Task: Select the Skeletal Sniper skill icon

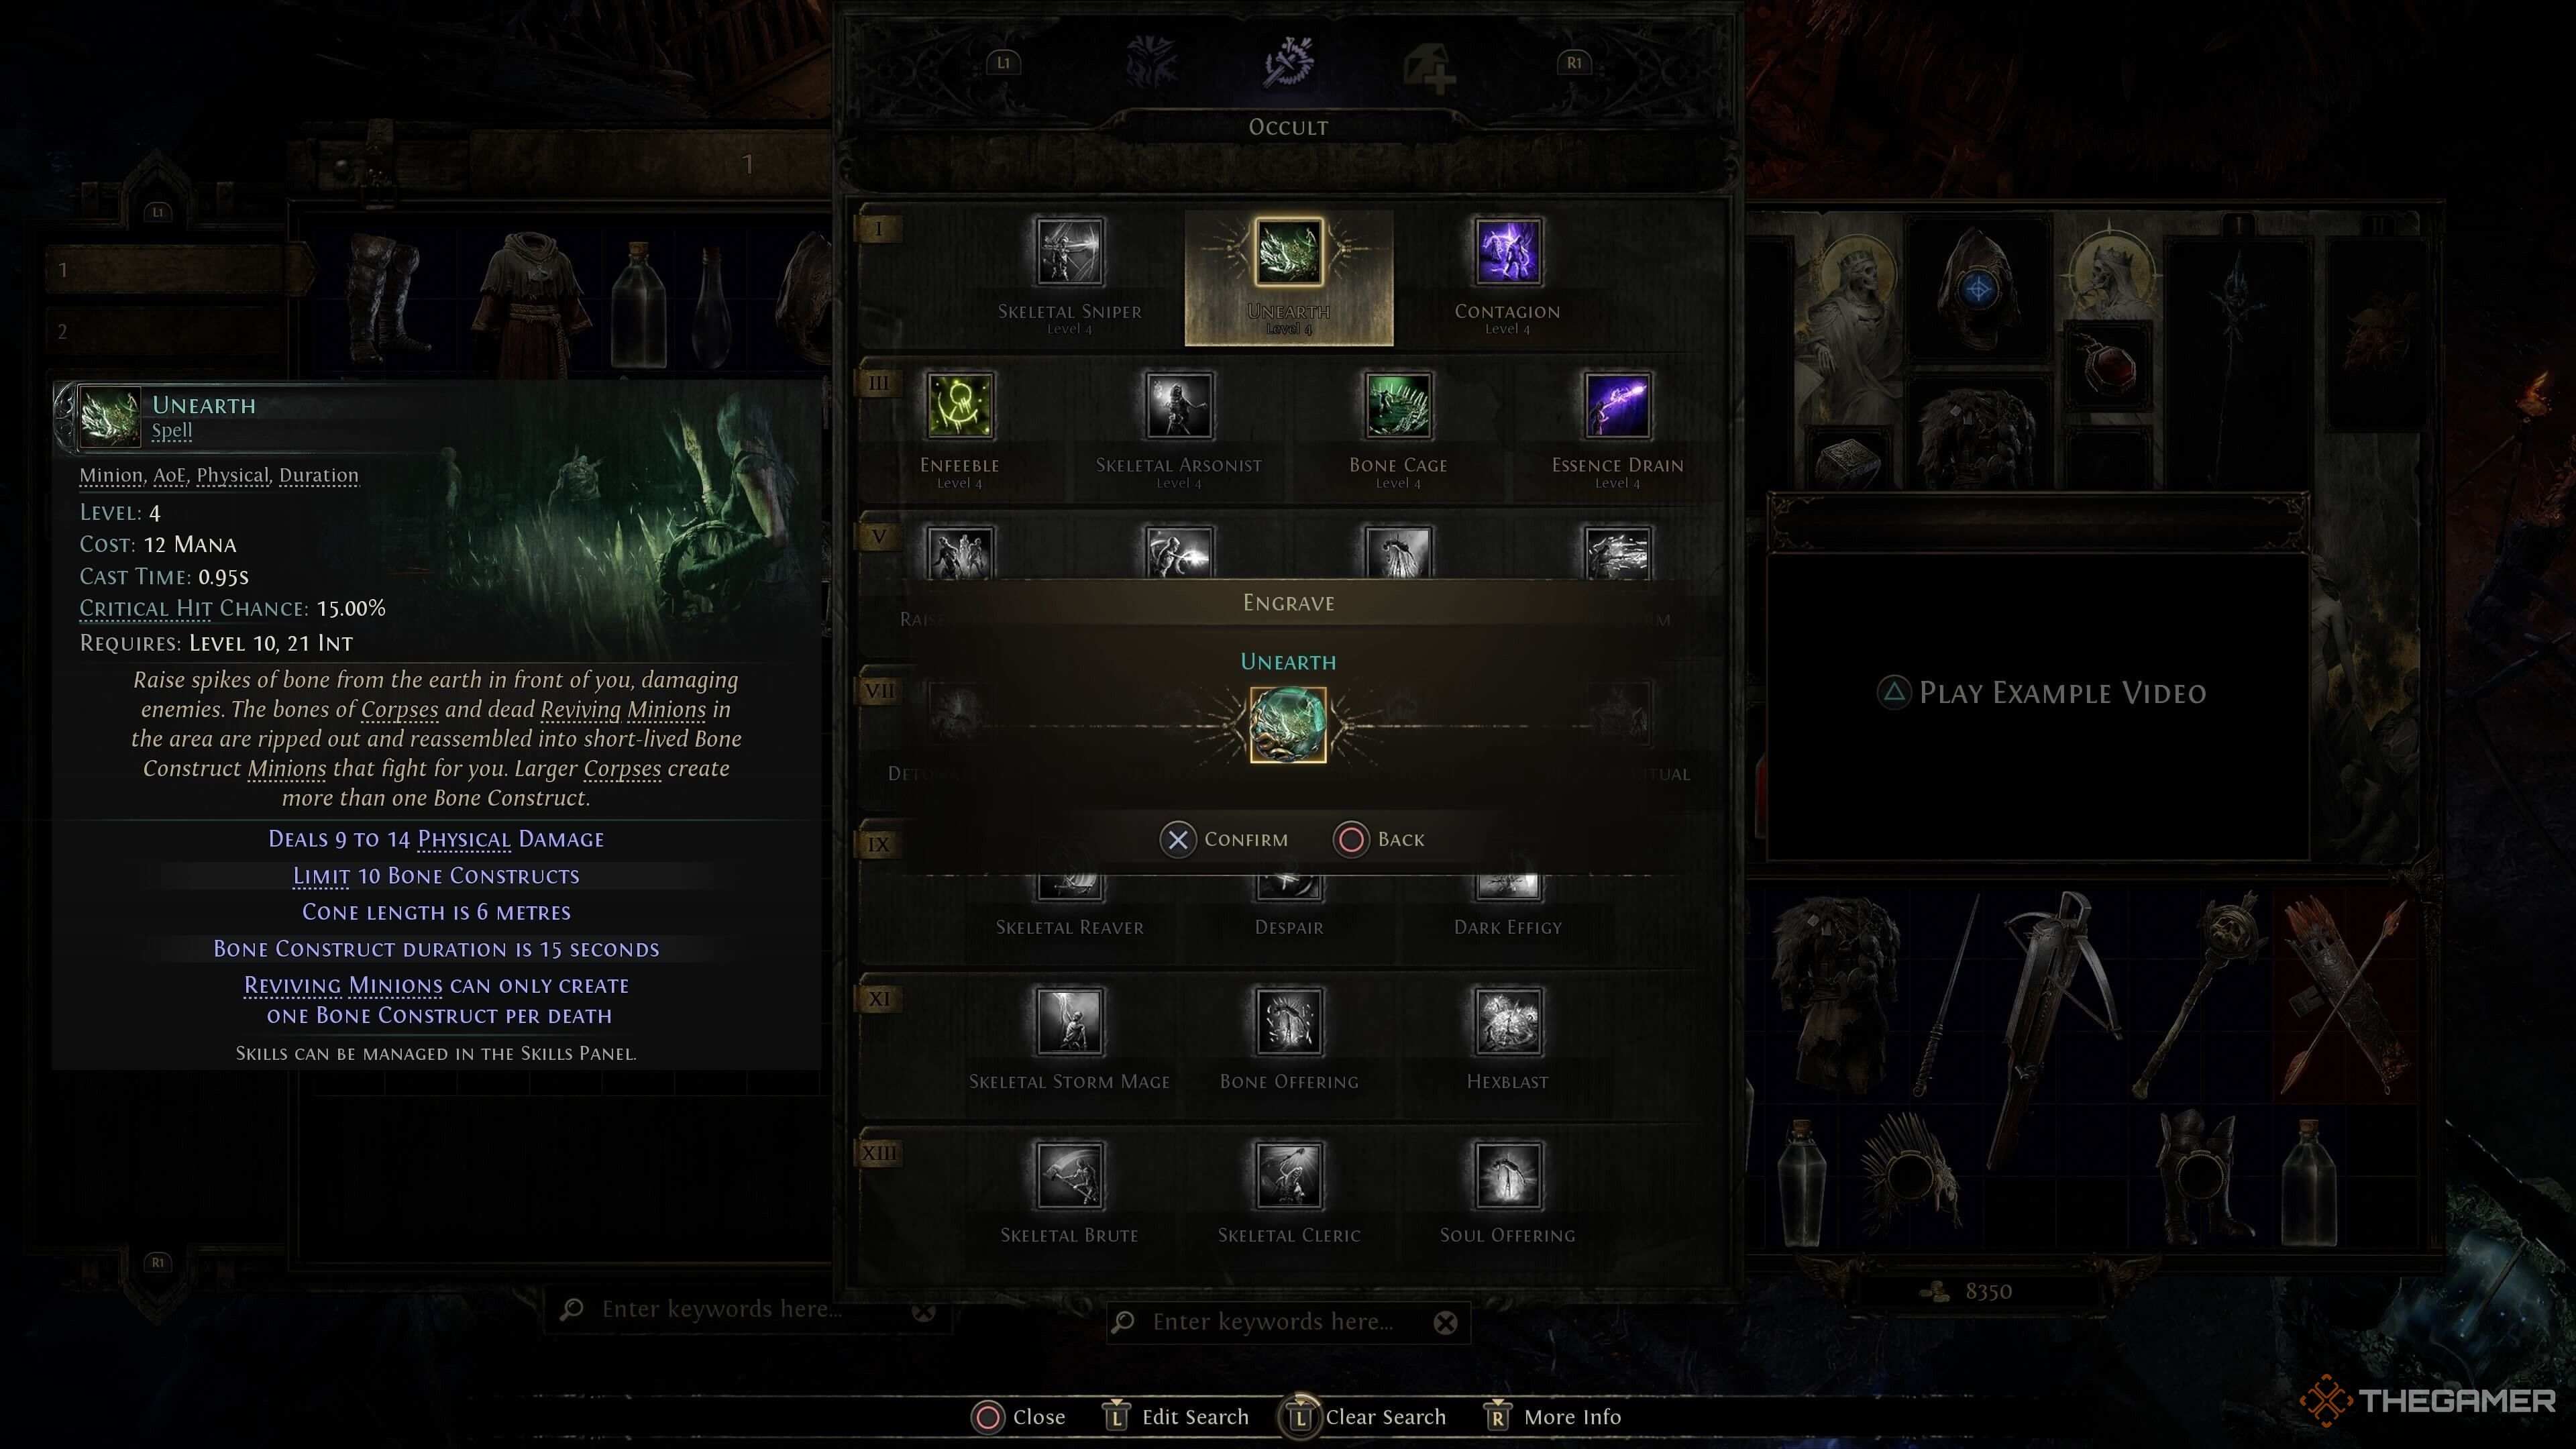Action: tap(1069, 251)
